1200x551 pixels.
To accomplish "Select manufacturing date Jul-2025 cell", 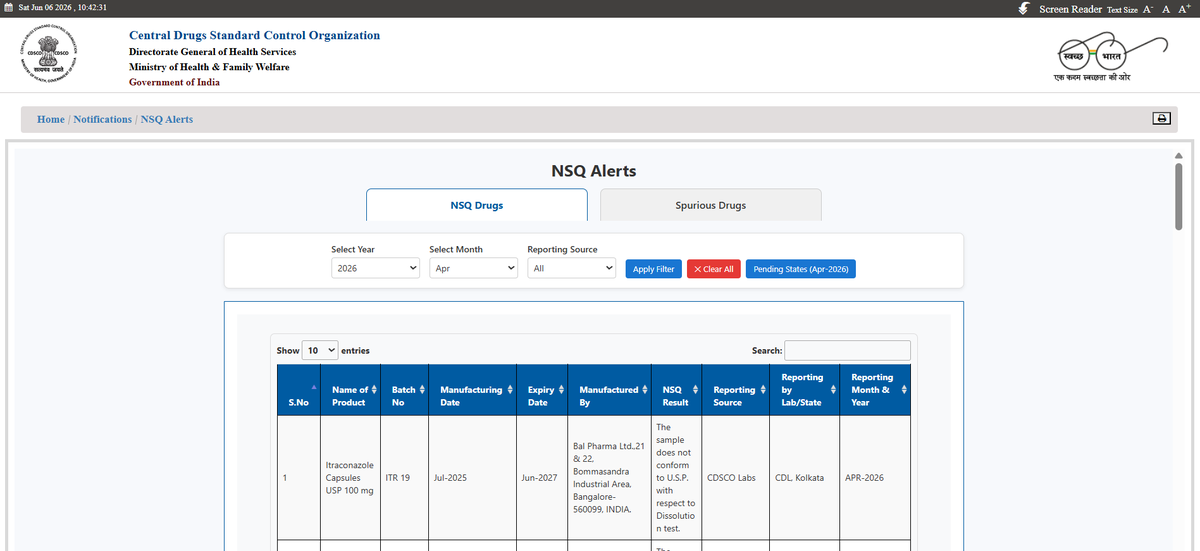I will pos(472,478).
